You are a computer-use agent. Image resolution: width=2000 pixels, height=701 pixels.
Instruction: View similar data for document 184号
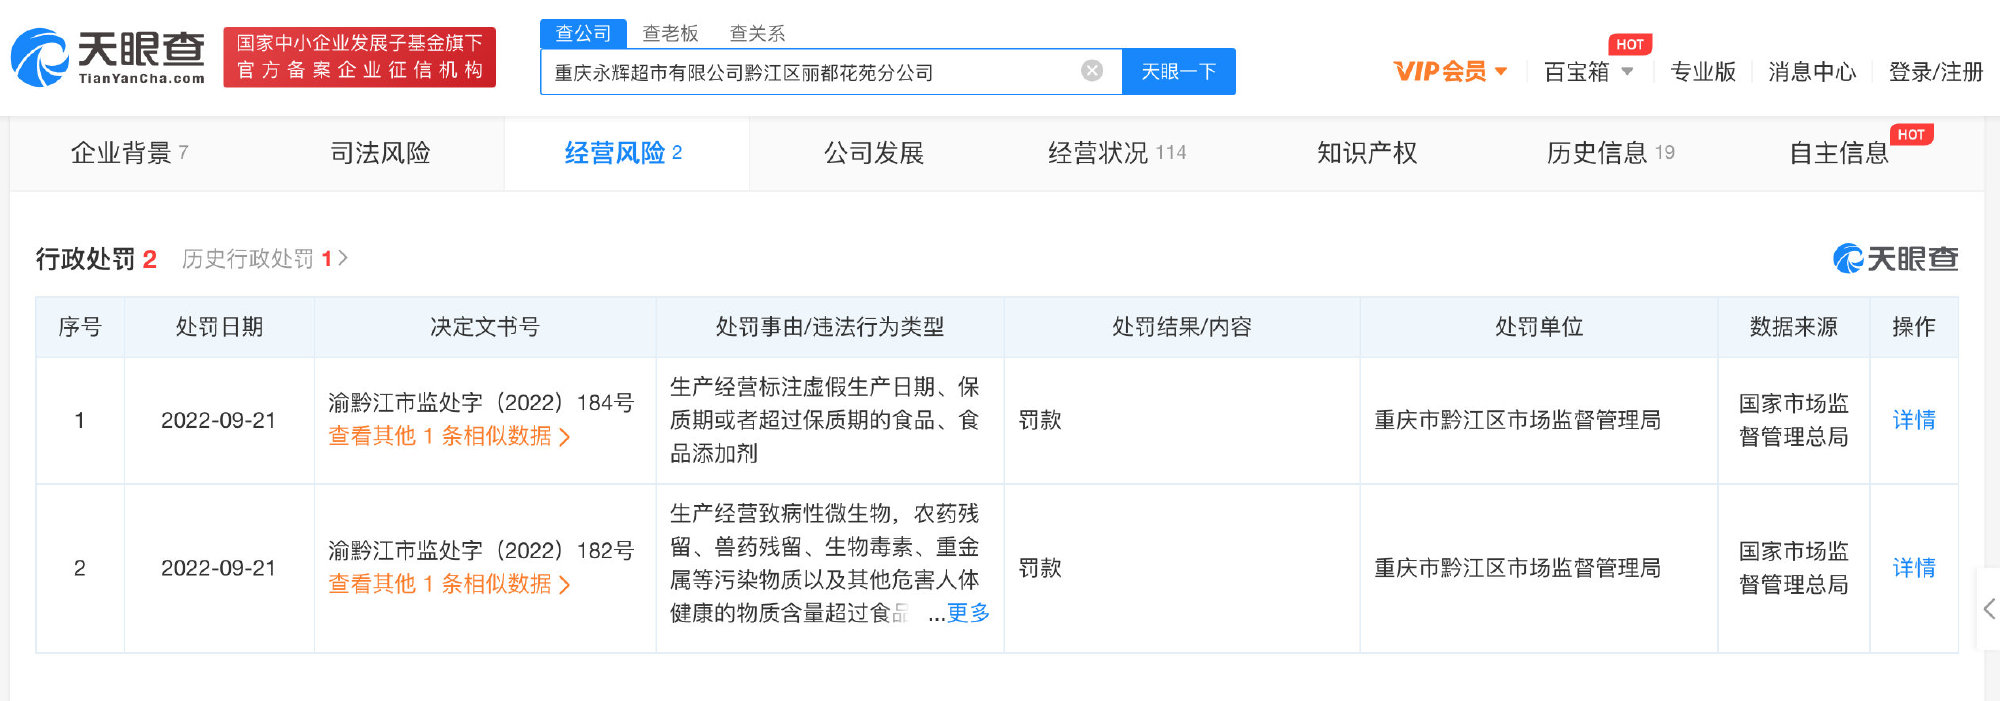click(x=449, y=437)
